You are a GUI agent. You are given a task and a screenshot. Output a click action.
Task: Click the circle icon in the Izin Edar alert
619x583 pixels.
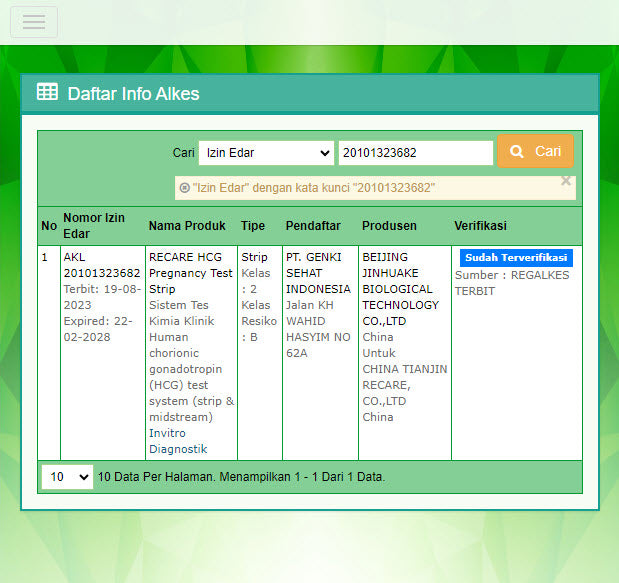(184, 187)
